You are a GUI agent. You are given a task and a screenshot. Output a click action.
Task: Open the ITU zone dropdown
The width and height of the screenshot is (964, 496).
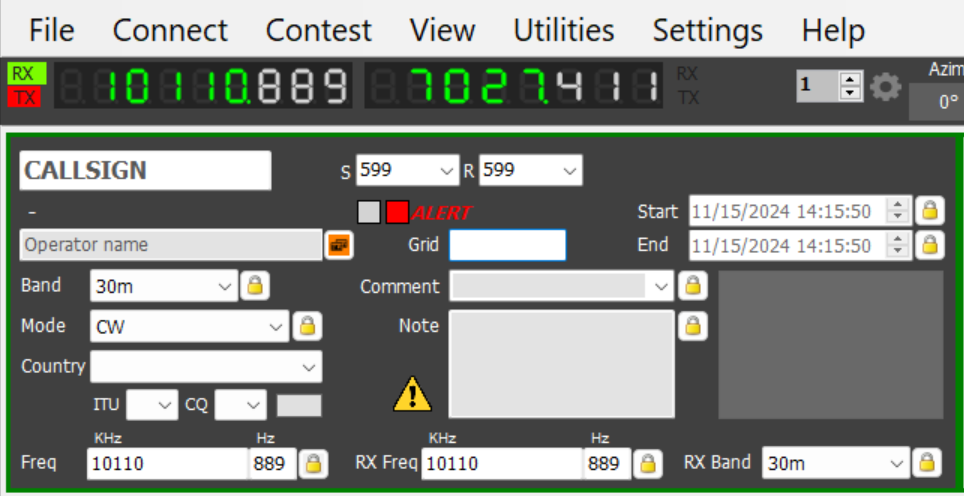coord(152,405)
